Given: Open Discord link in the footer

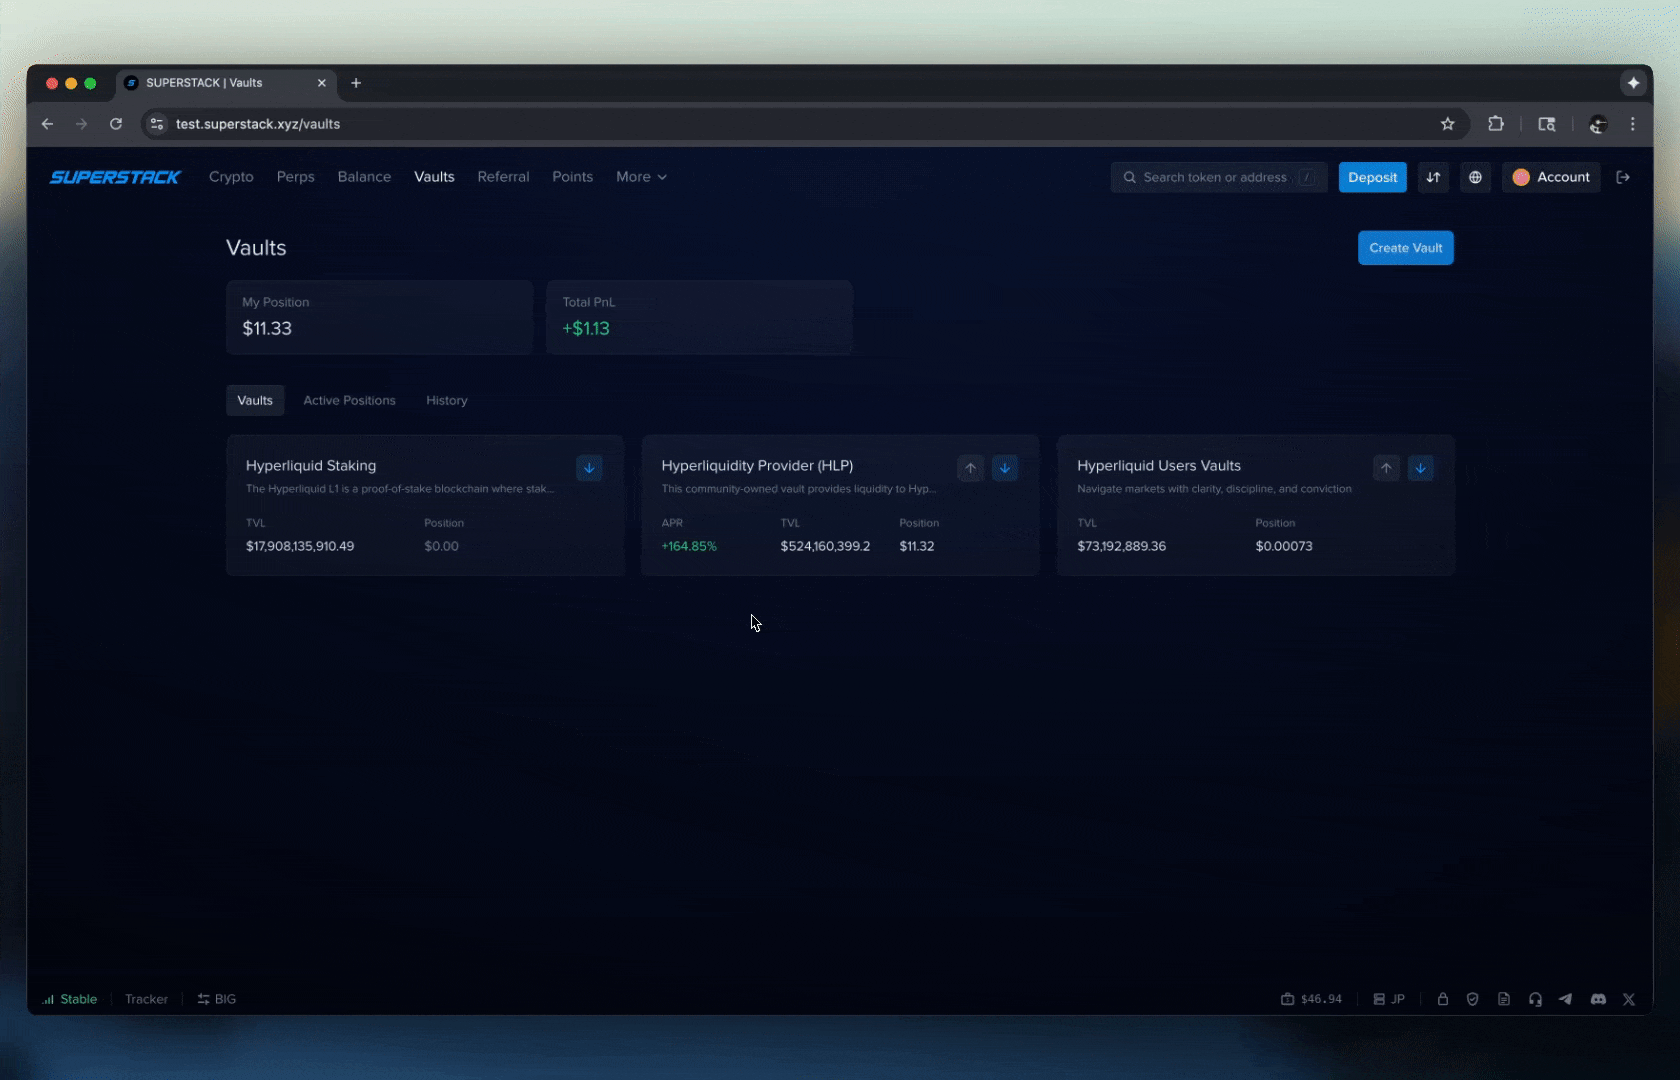Looking at the screenshot, I should point(1598,999).
